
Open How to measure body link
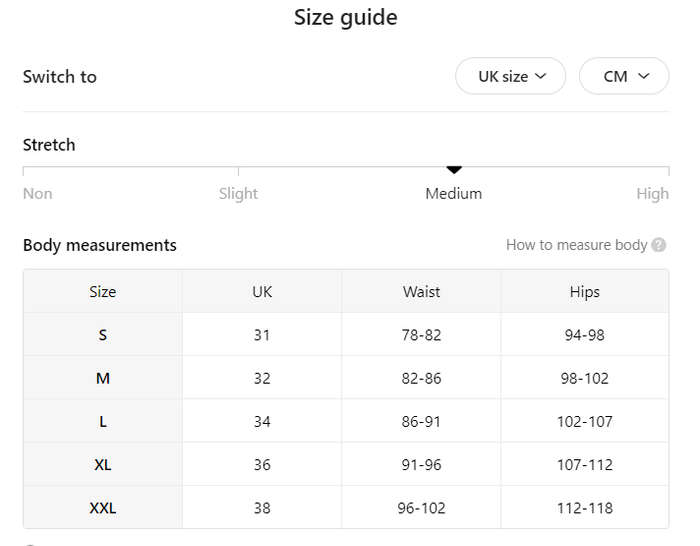tap(576, 245)
